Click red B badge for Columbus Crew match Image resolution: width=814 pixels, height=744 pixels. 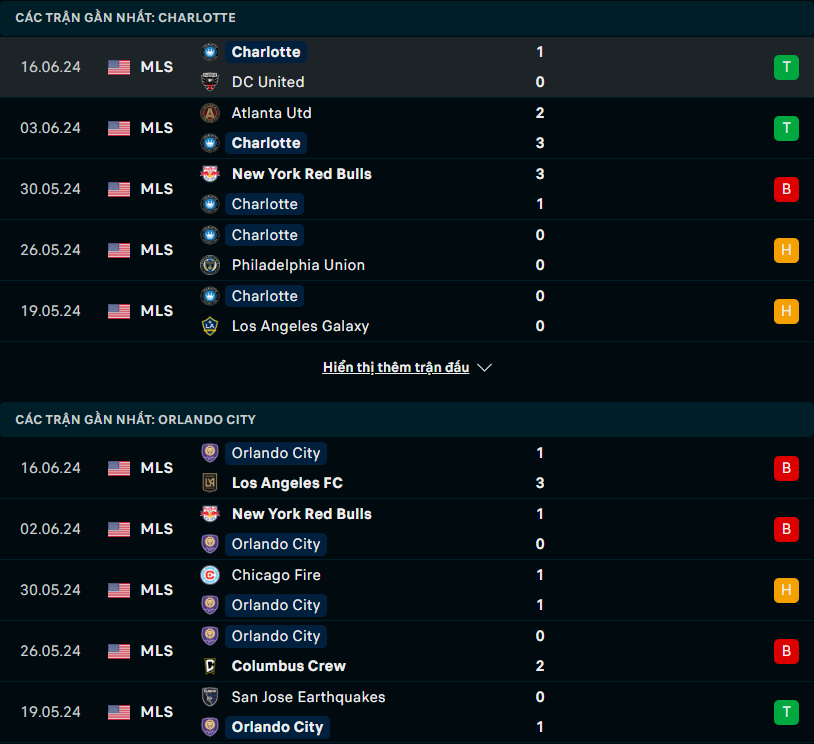point(786,651)
